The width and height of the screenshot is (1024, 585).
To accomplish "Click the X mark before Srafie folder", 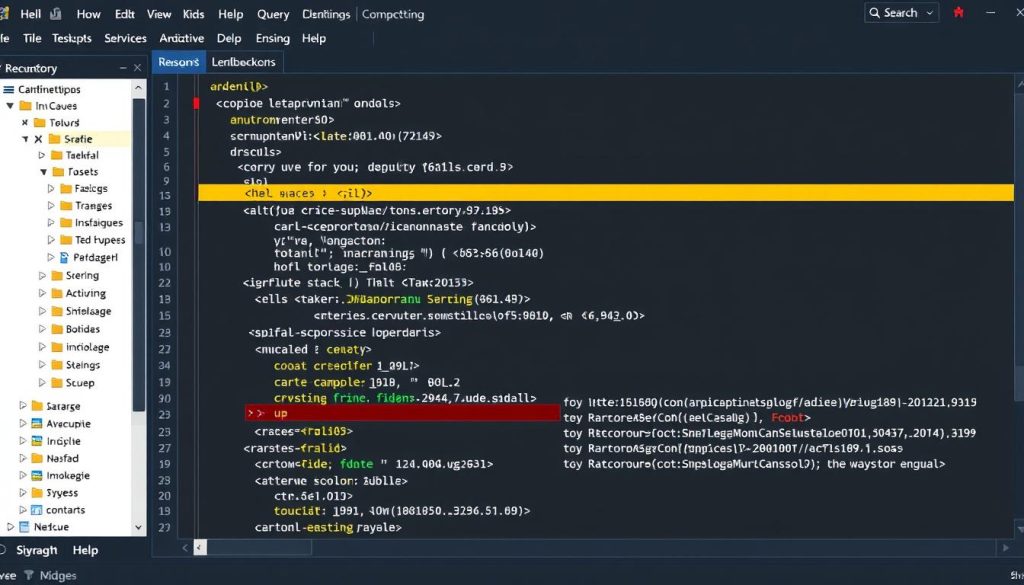I will [38, 139].
